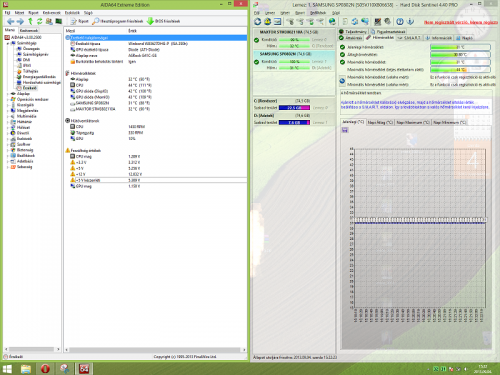The width and height of the screenshot is (500, 375).
Task: Go forward with AIDA64 blue right arrow
Action: point(20,21)
